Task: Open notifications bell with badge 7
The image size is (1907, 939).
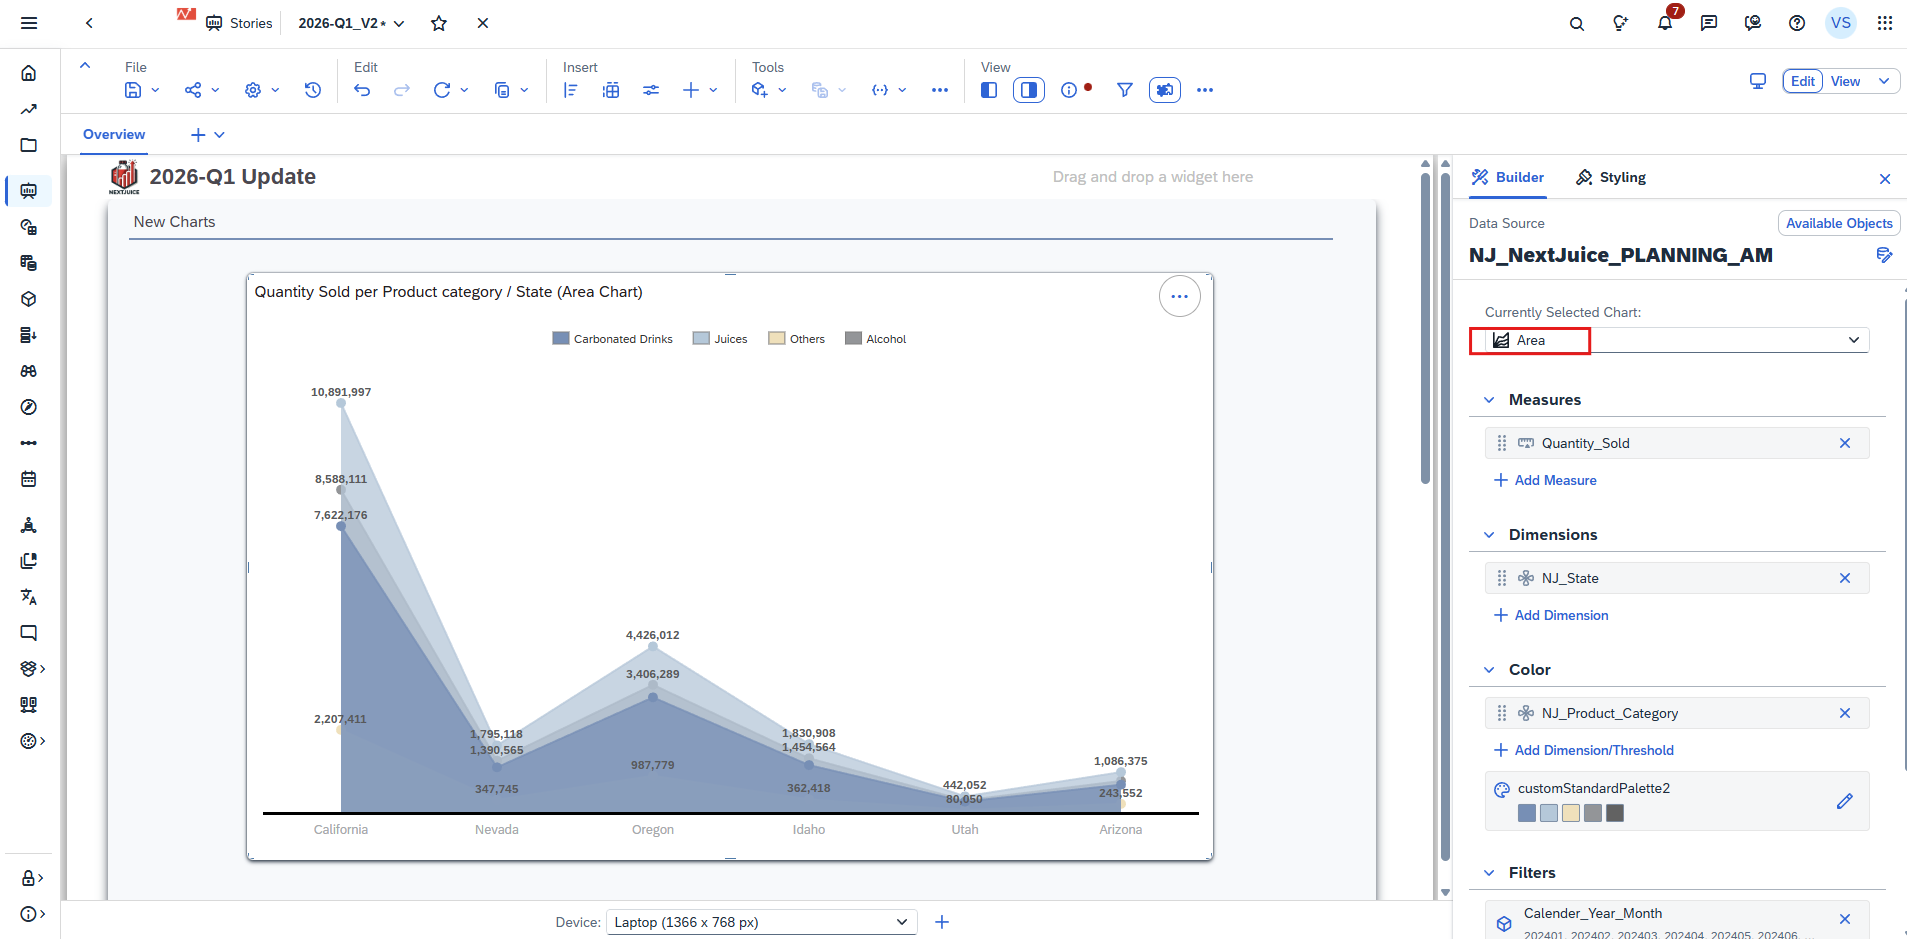Action: point(1665,23)
